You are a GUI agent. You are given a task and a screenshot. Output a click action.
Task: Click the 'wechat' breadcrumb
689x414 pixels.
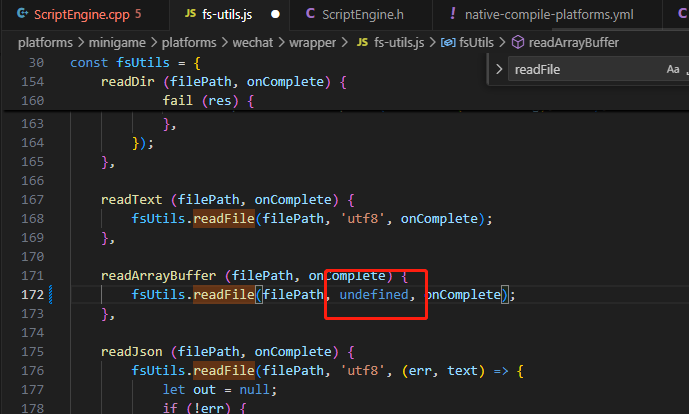(x=253, y=43)
